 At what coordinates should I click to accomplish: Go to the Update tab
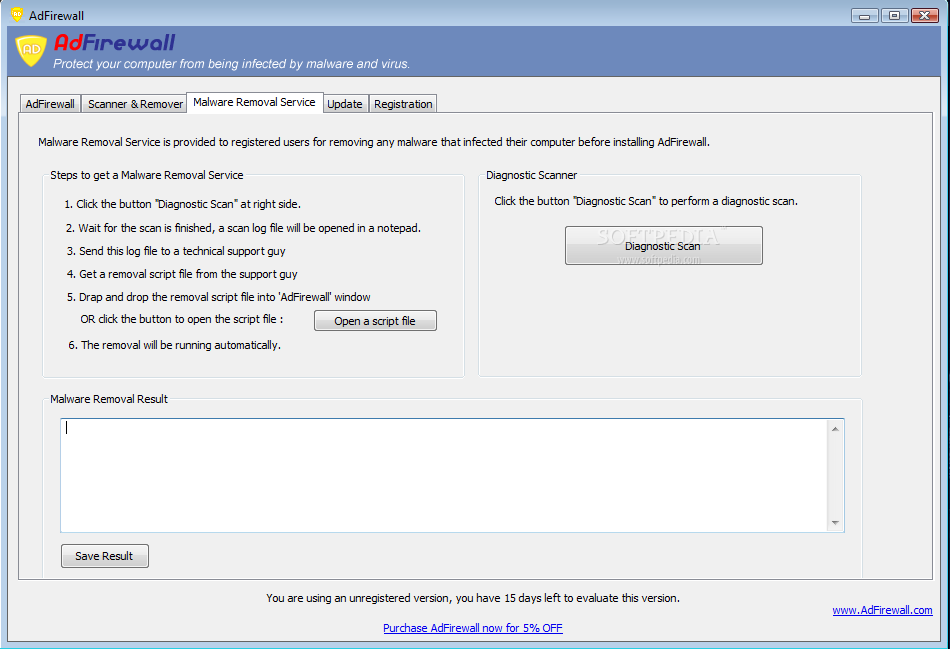[x=345, y=104]
